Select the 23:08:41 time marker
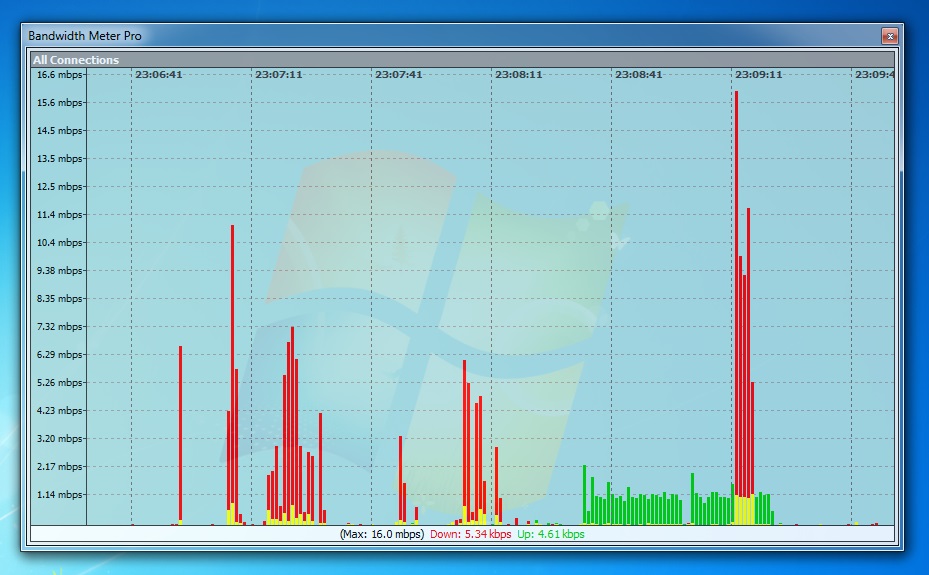This screenshot has width=929, height=575. coord(639,75)
